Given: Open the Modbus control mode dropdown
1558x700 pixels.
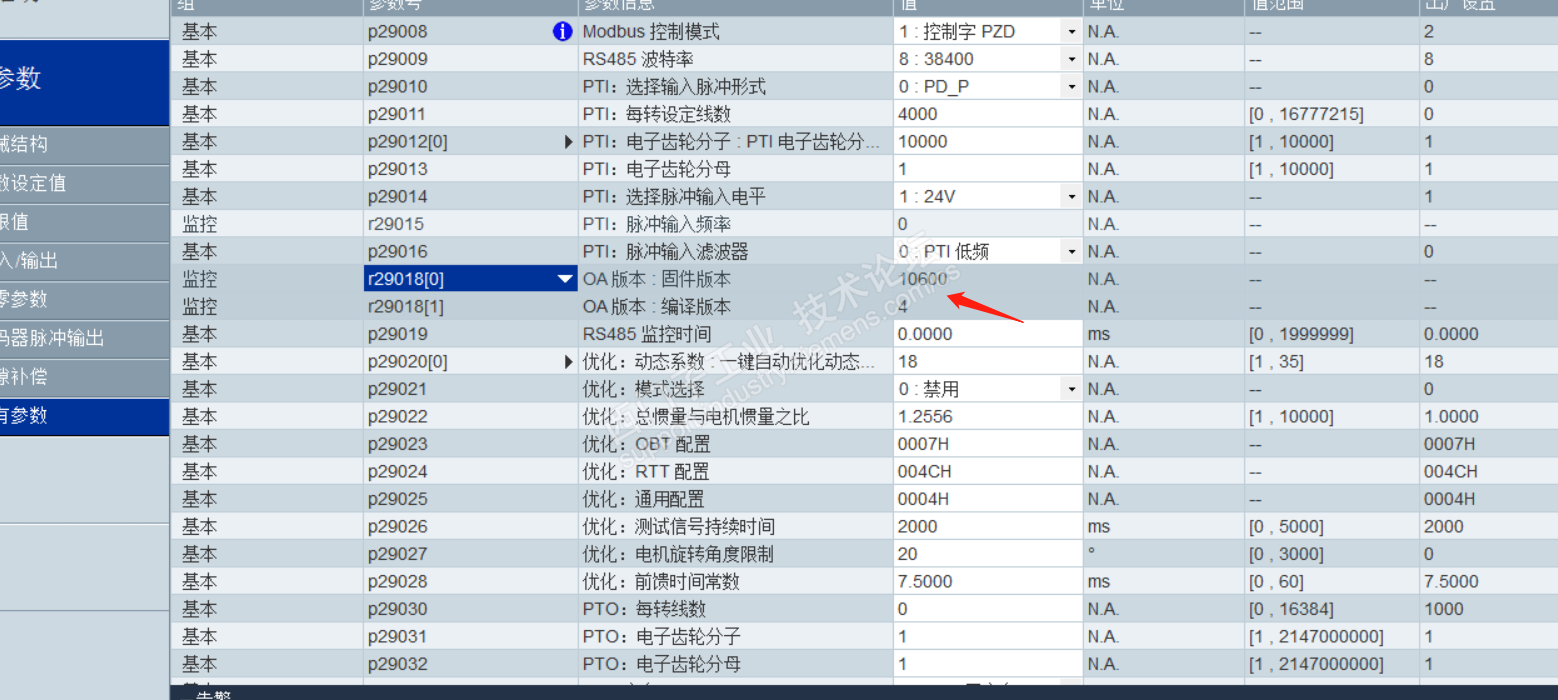Looking at the screenshot, I should click(1071, 32).
